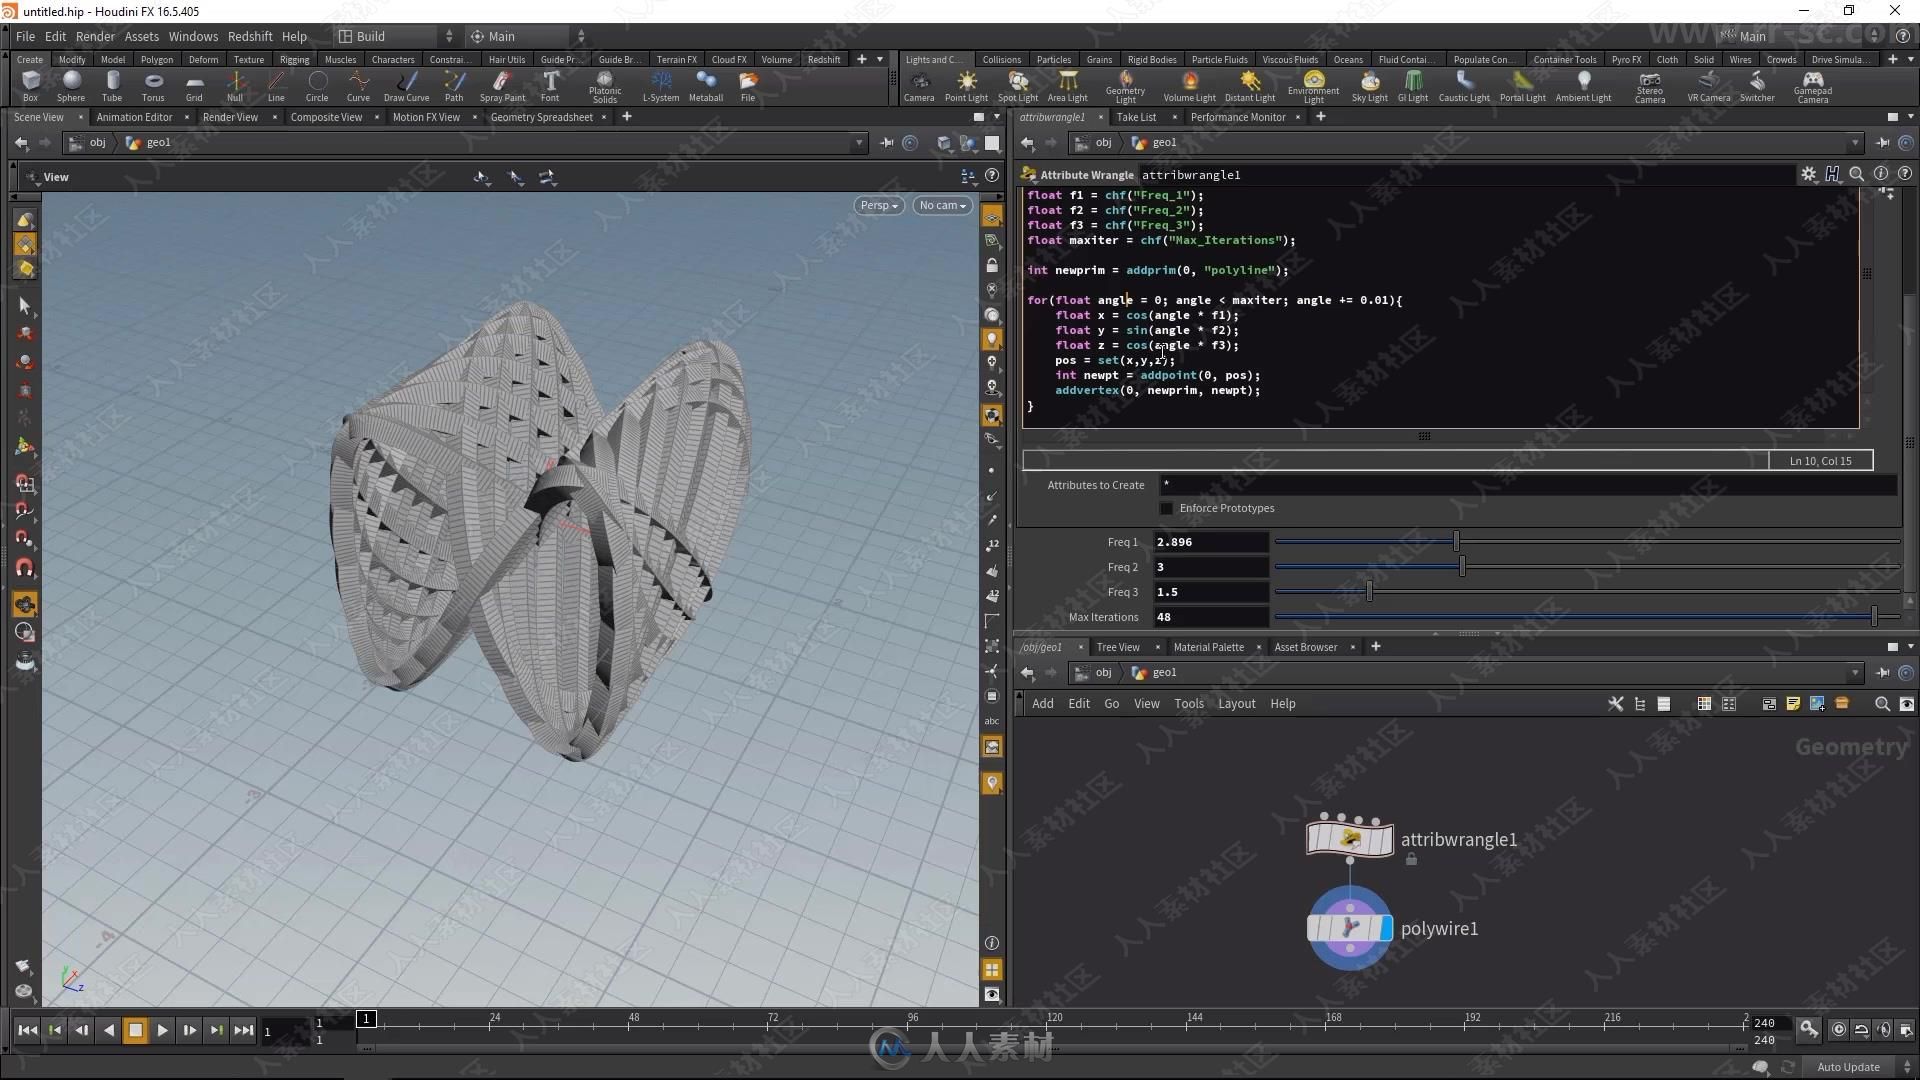
Task: Click the perspective viewport icon
Action: [877, 204]
